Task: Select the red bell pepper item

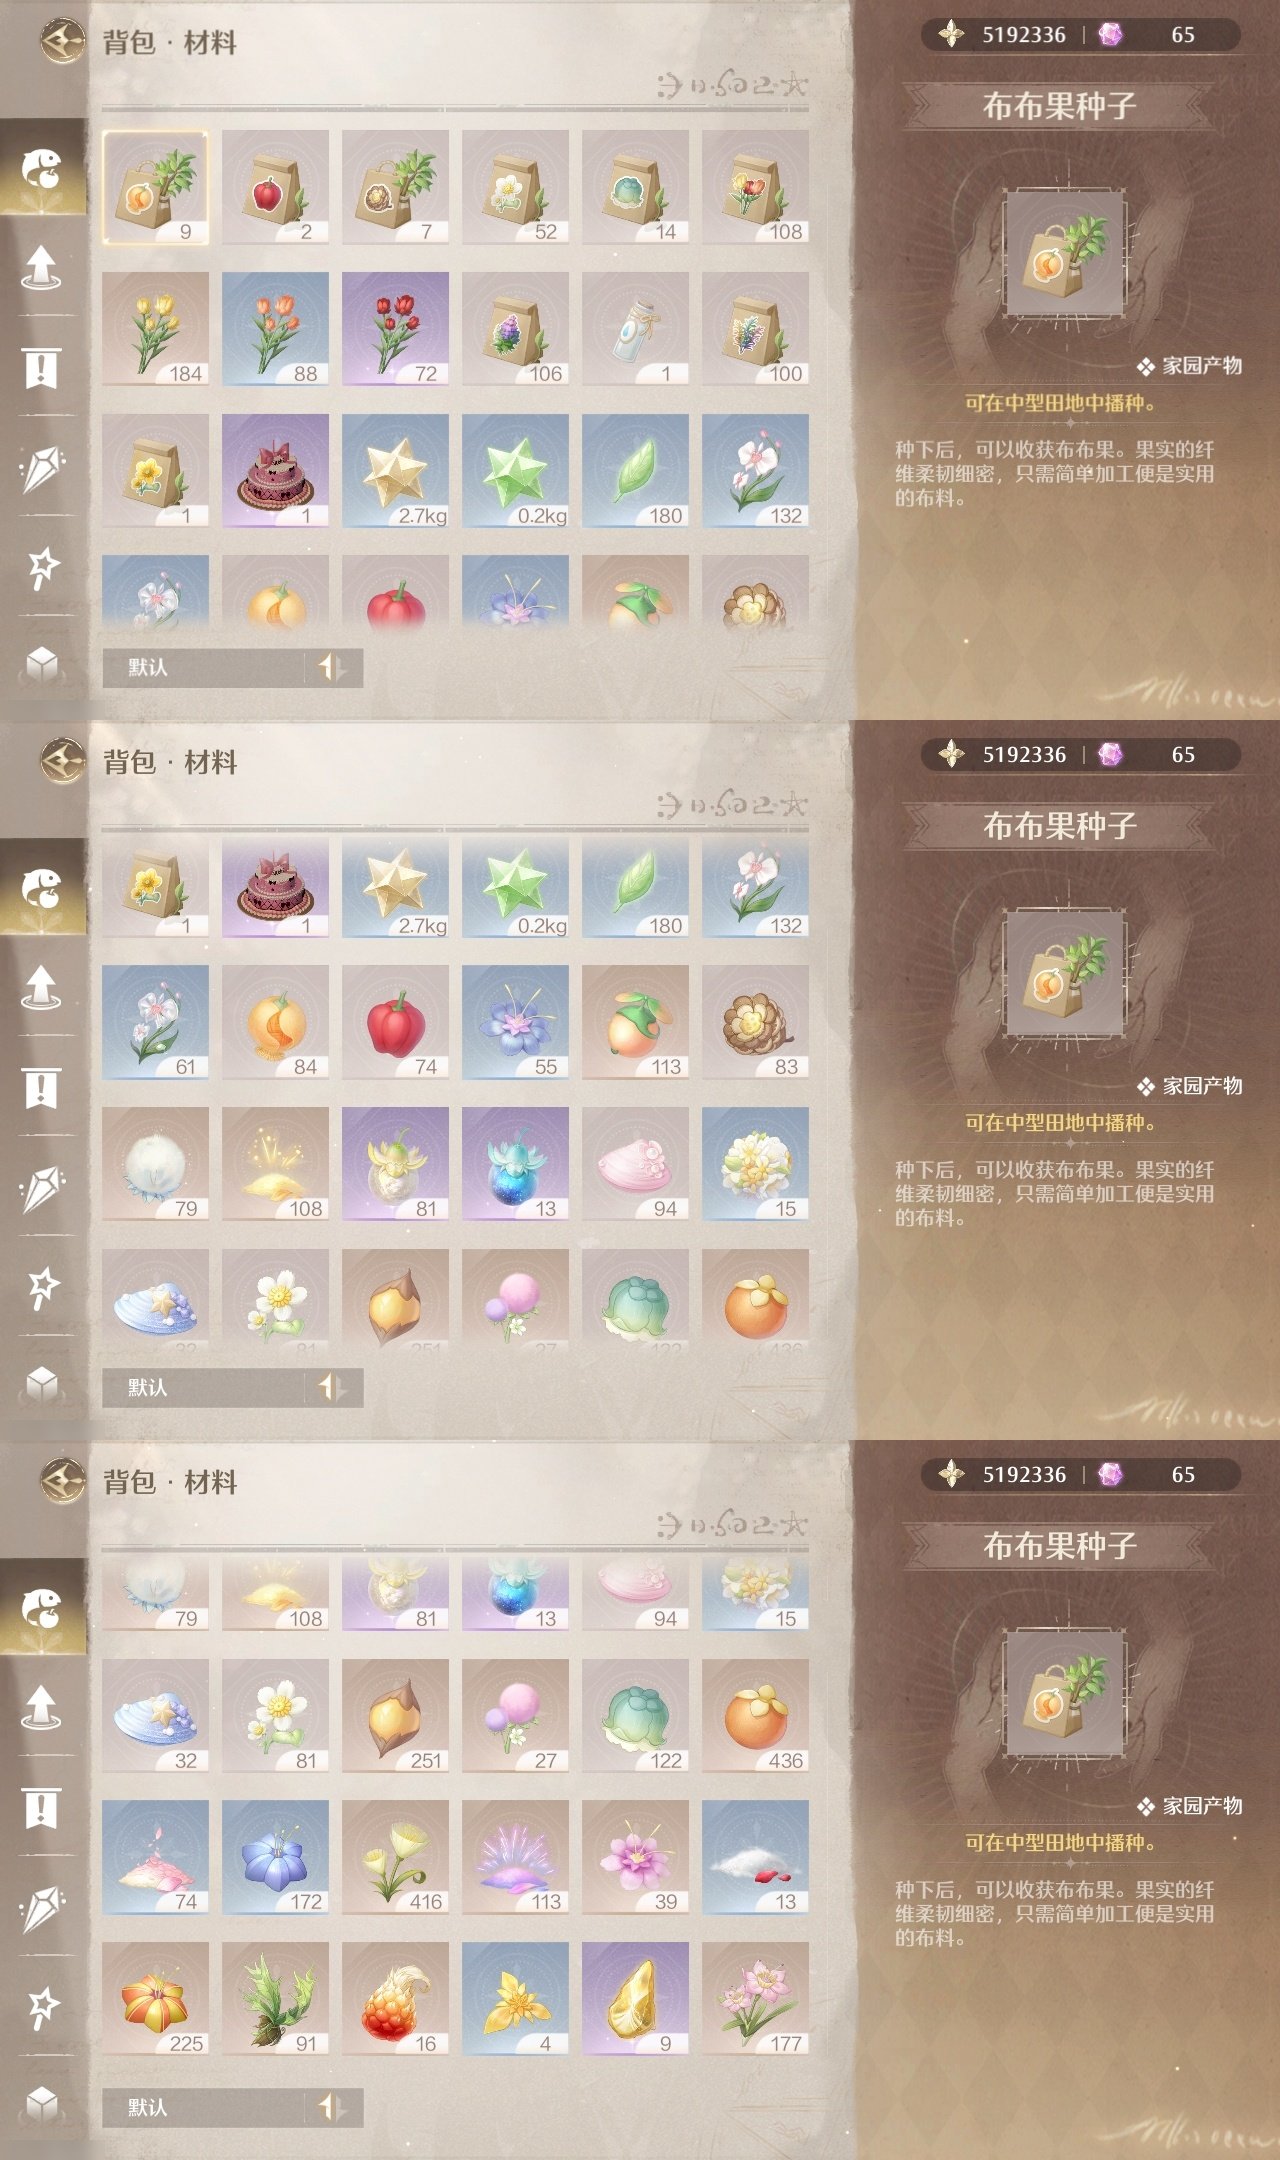Action: click(x=395, y=1022)
